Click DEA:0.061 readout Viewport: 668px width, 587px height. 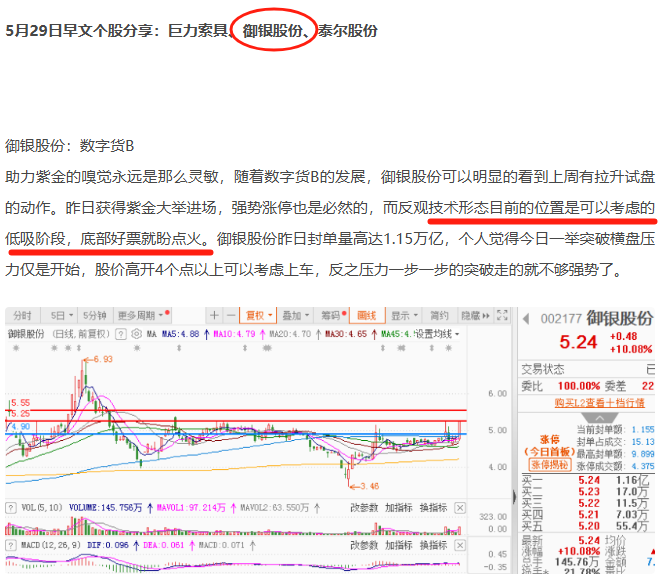(164, 545)
